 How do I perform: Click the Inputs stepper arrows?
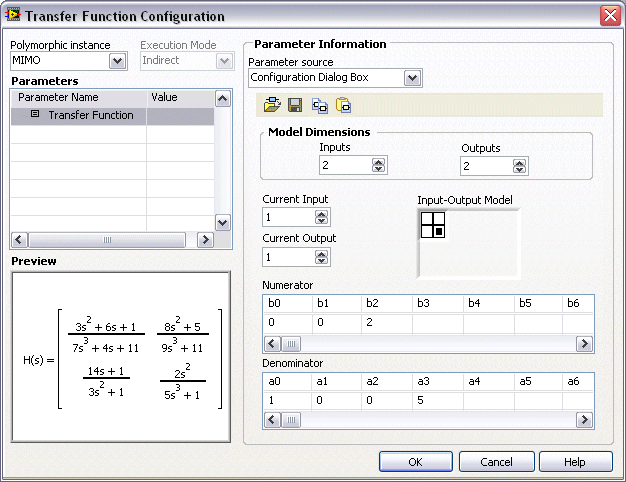coord(378,166)
